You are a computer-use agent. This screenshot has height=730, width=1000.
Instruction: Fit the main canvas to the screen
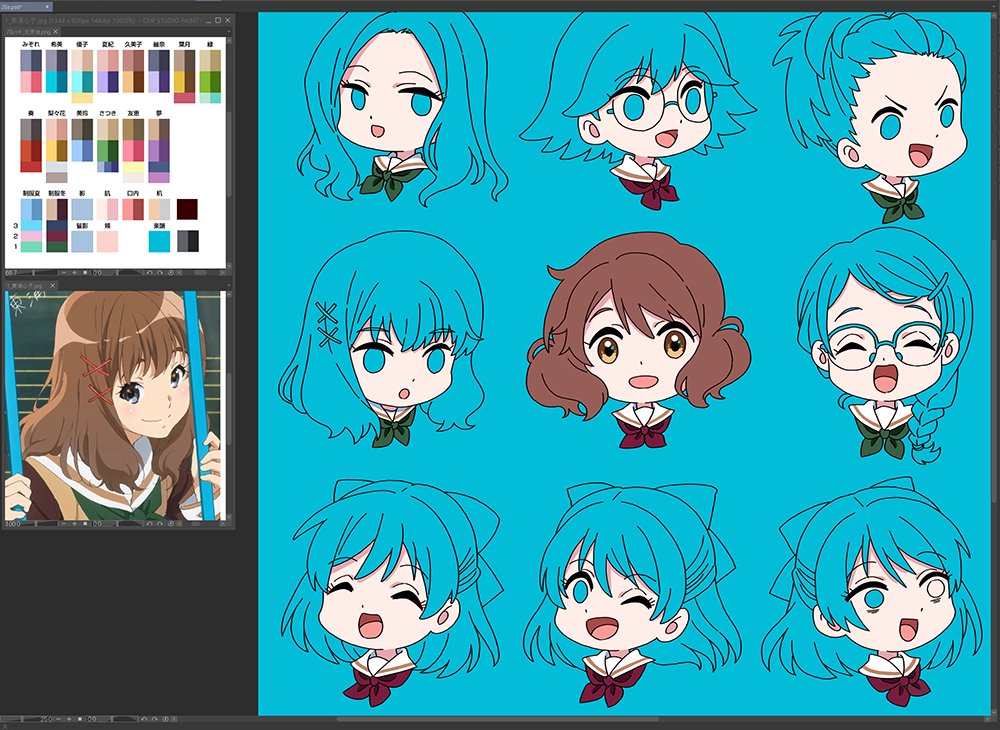coord(80,719)
